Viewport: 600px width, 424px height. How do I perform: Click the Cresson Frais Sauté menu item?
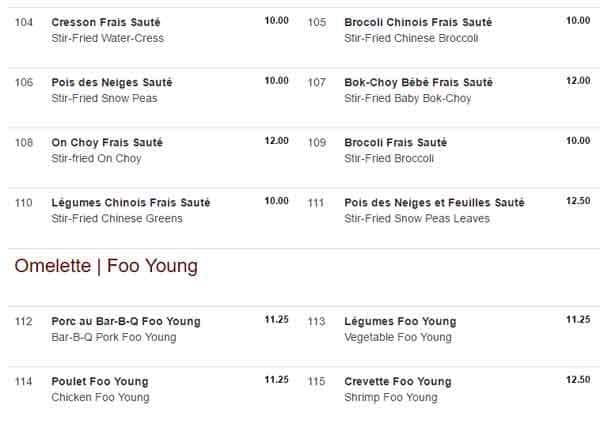[x=105, y=22]
